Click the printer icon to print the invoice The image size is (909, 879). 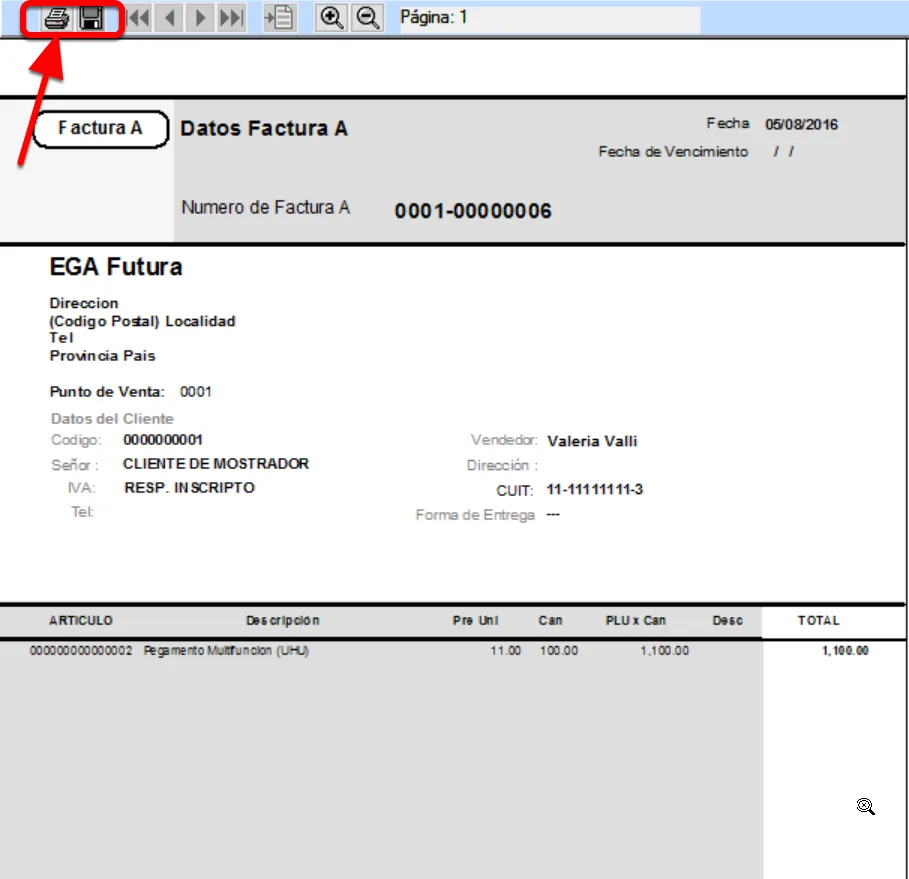point(57,19)
